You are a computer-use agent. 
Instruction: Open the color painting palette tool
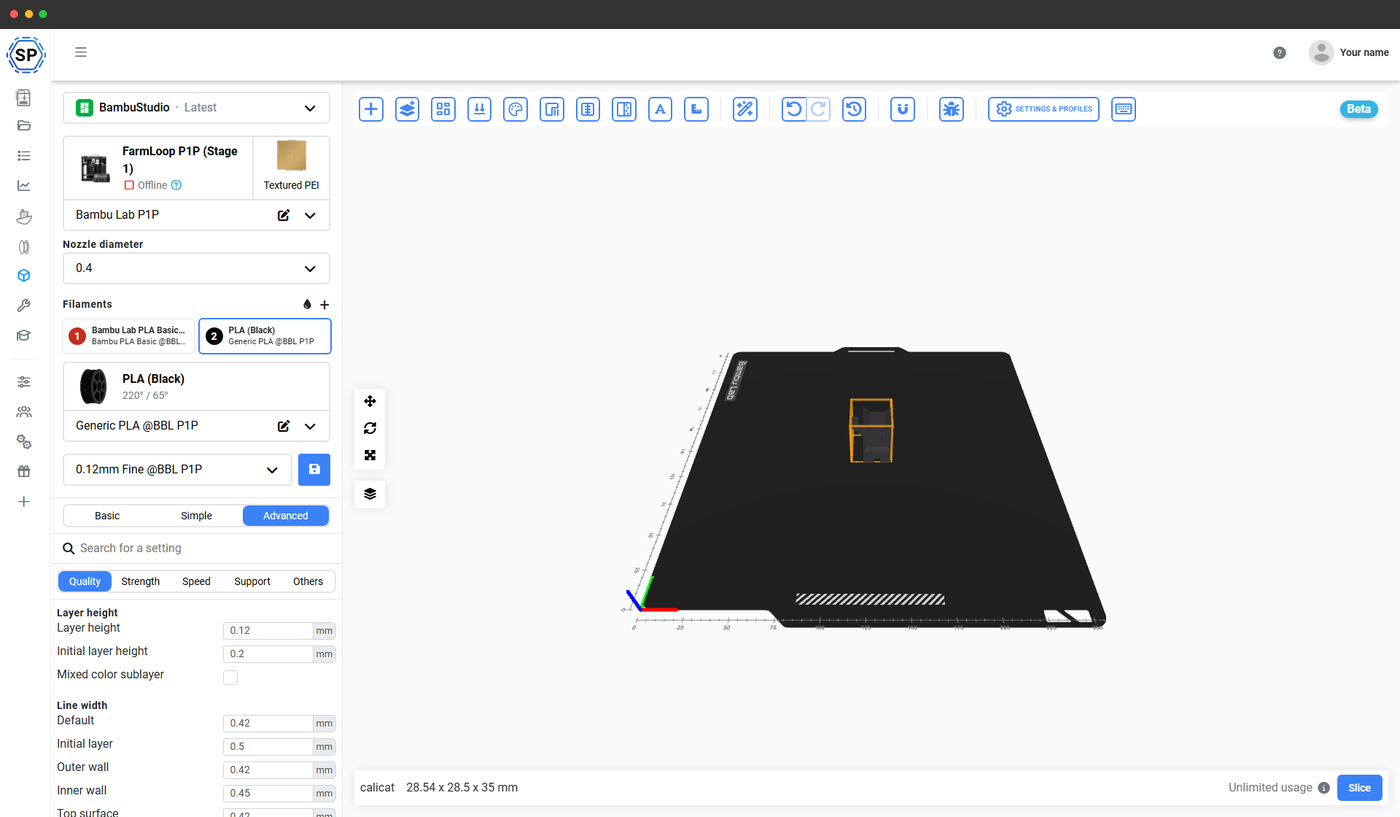click(x=515, y=109)
